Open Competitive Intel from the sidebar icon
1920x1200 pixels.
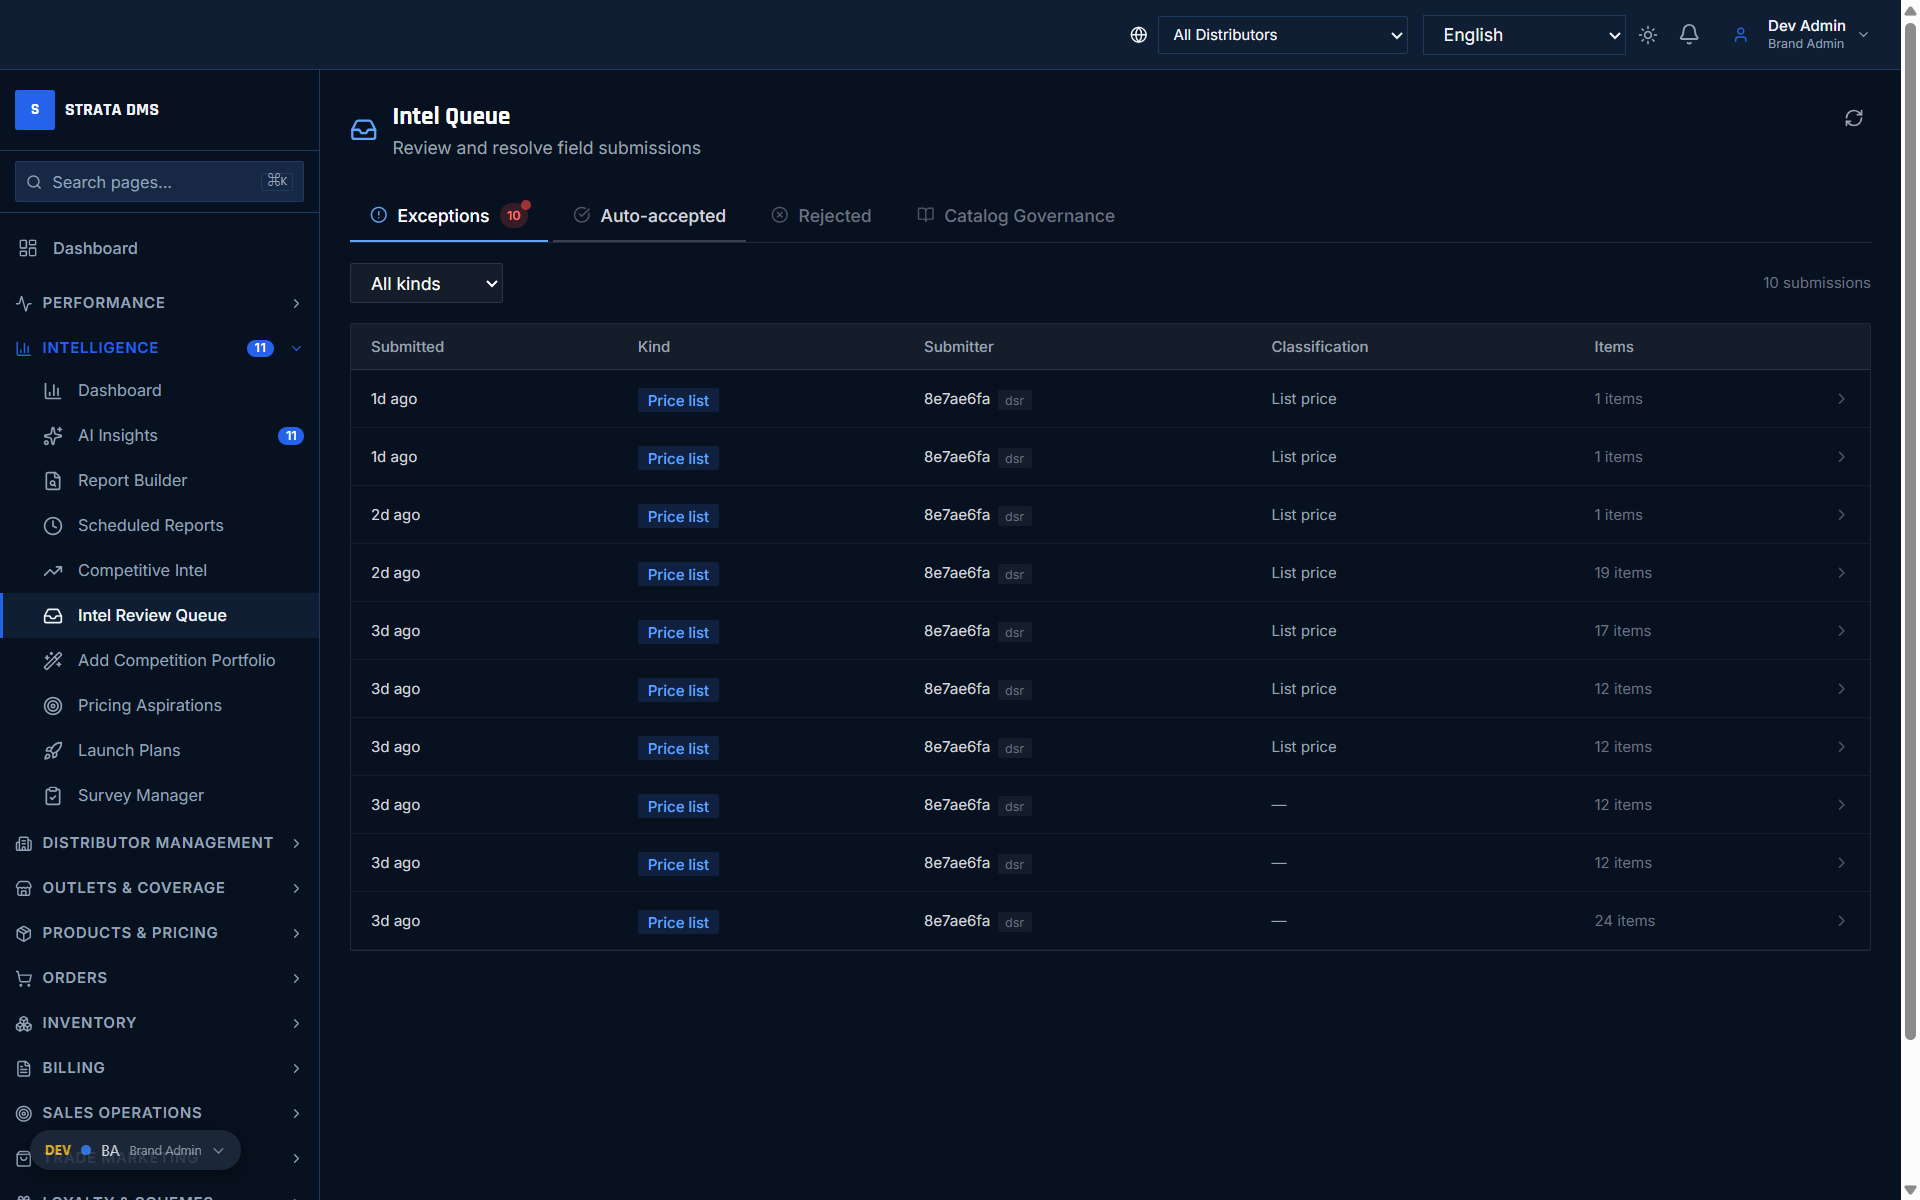pyautogui.click(x=53, y=570)
